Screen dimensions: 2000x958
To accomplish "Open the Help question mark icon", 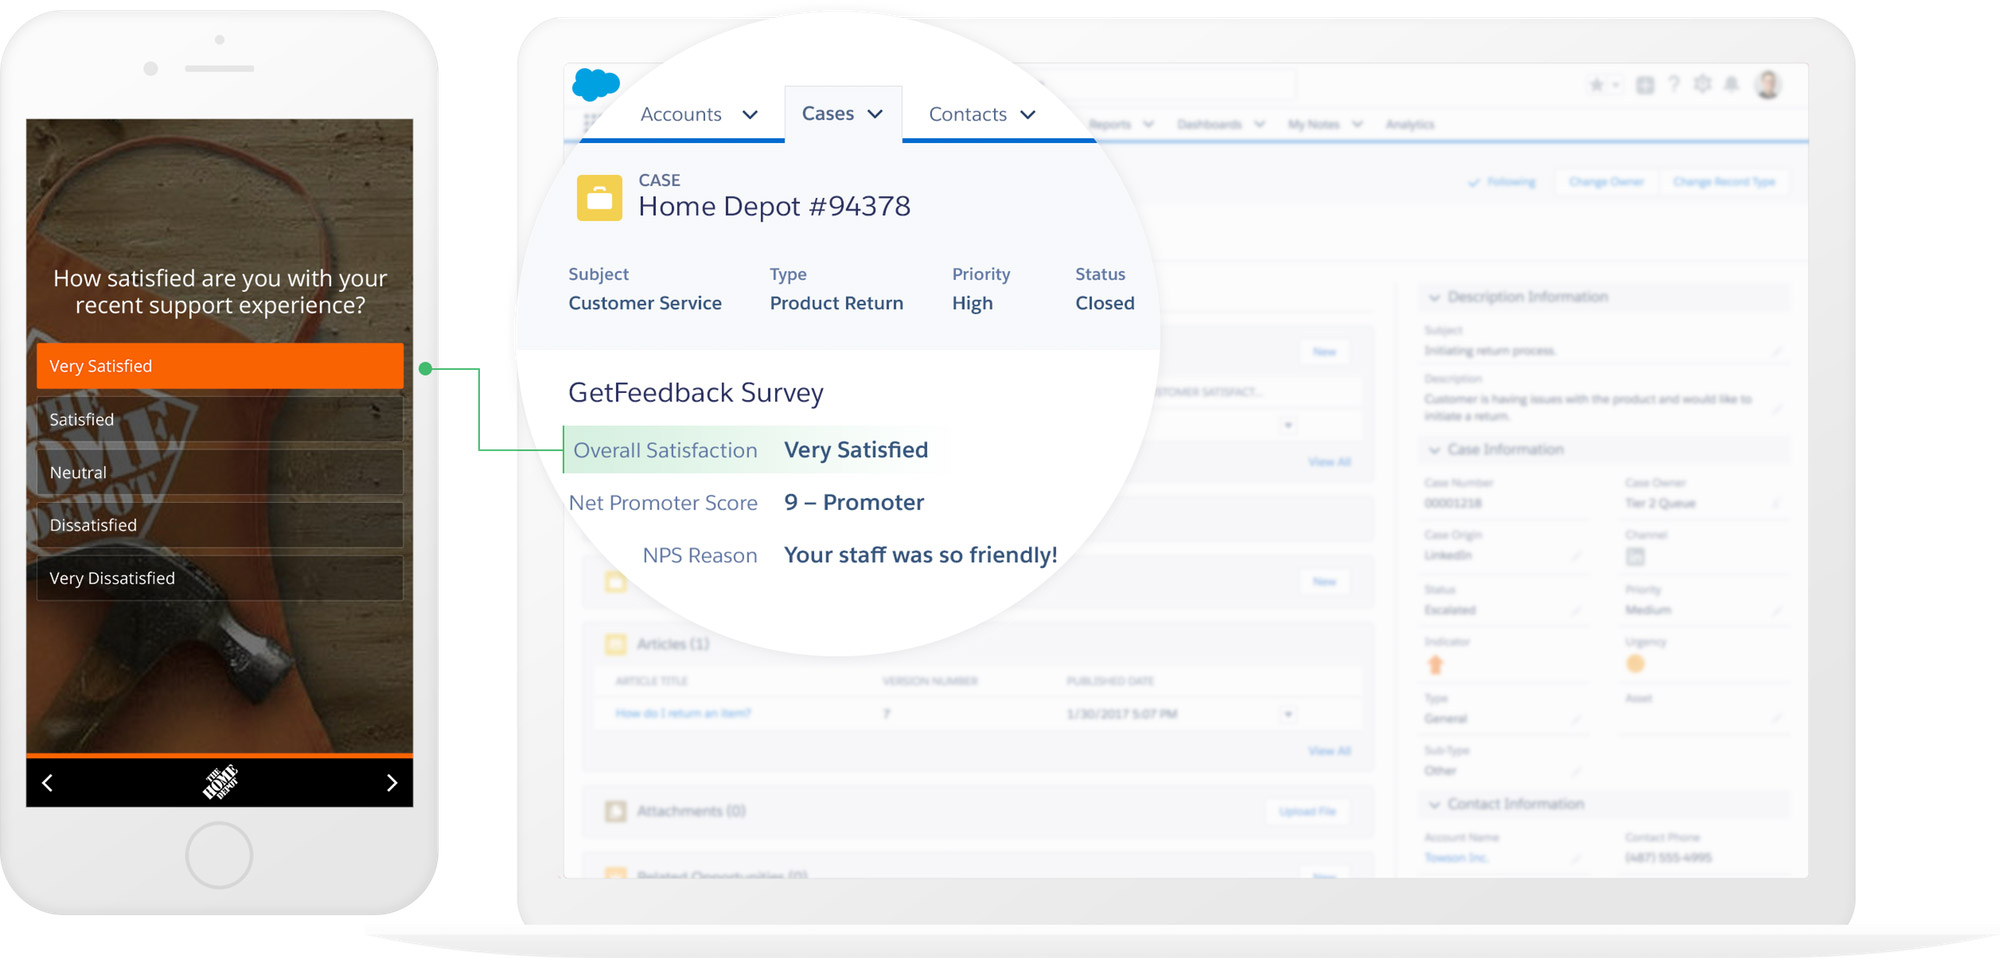I will point(1674,85).
